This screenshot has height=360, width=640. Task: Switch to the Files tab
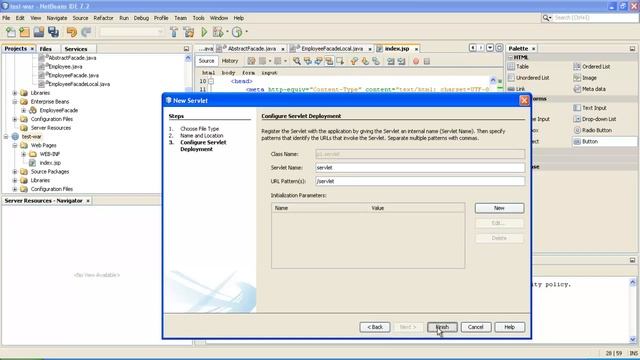point(46,49)
